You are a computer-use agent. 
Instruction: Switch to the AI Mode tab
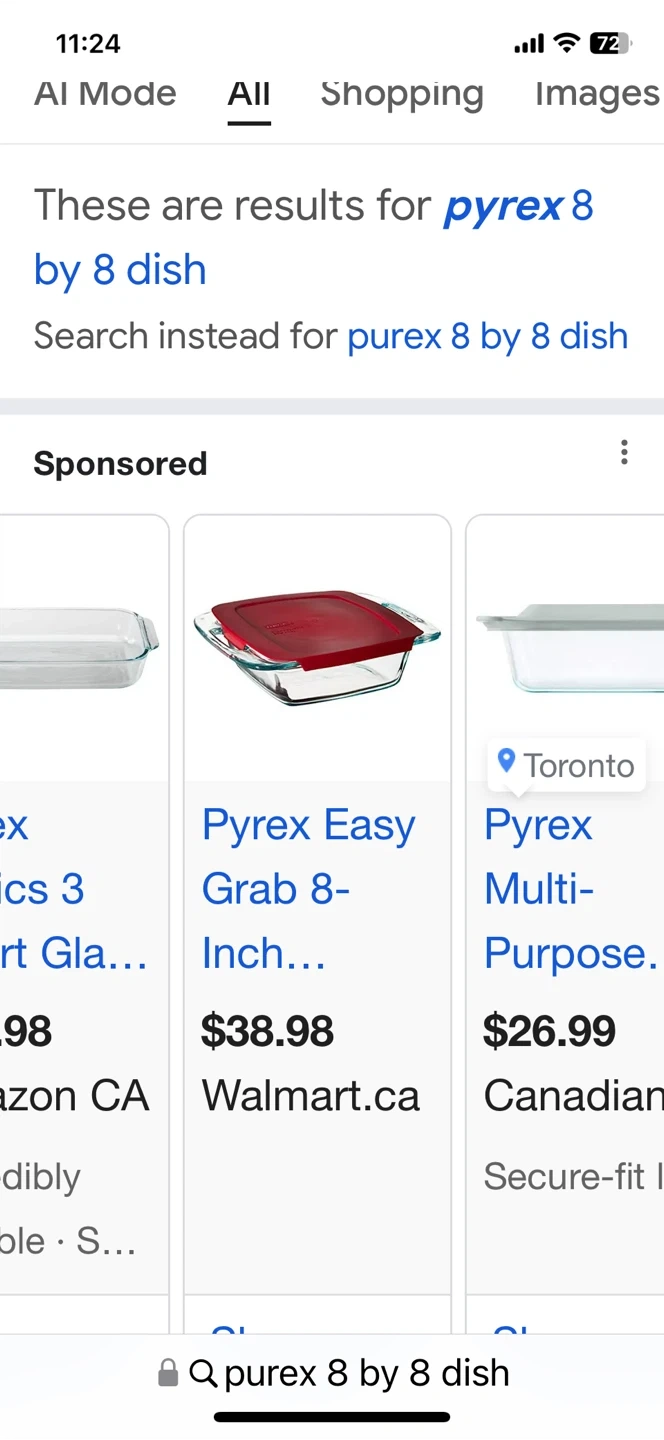[105, 94]
